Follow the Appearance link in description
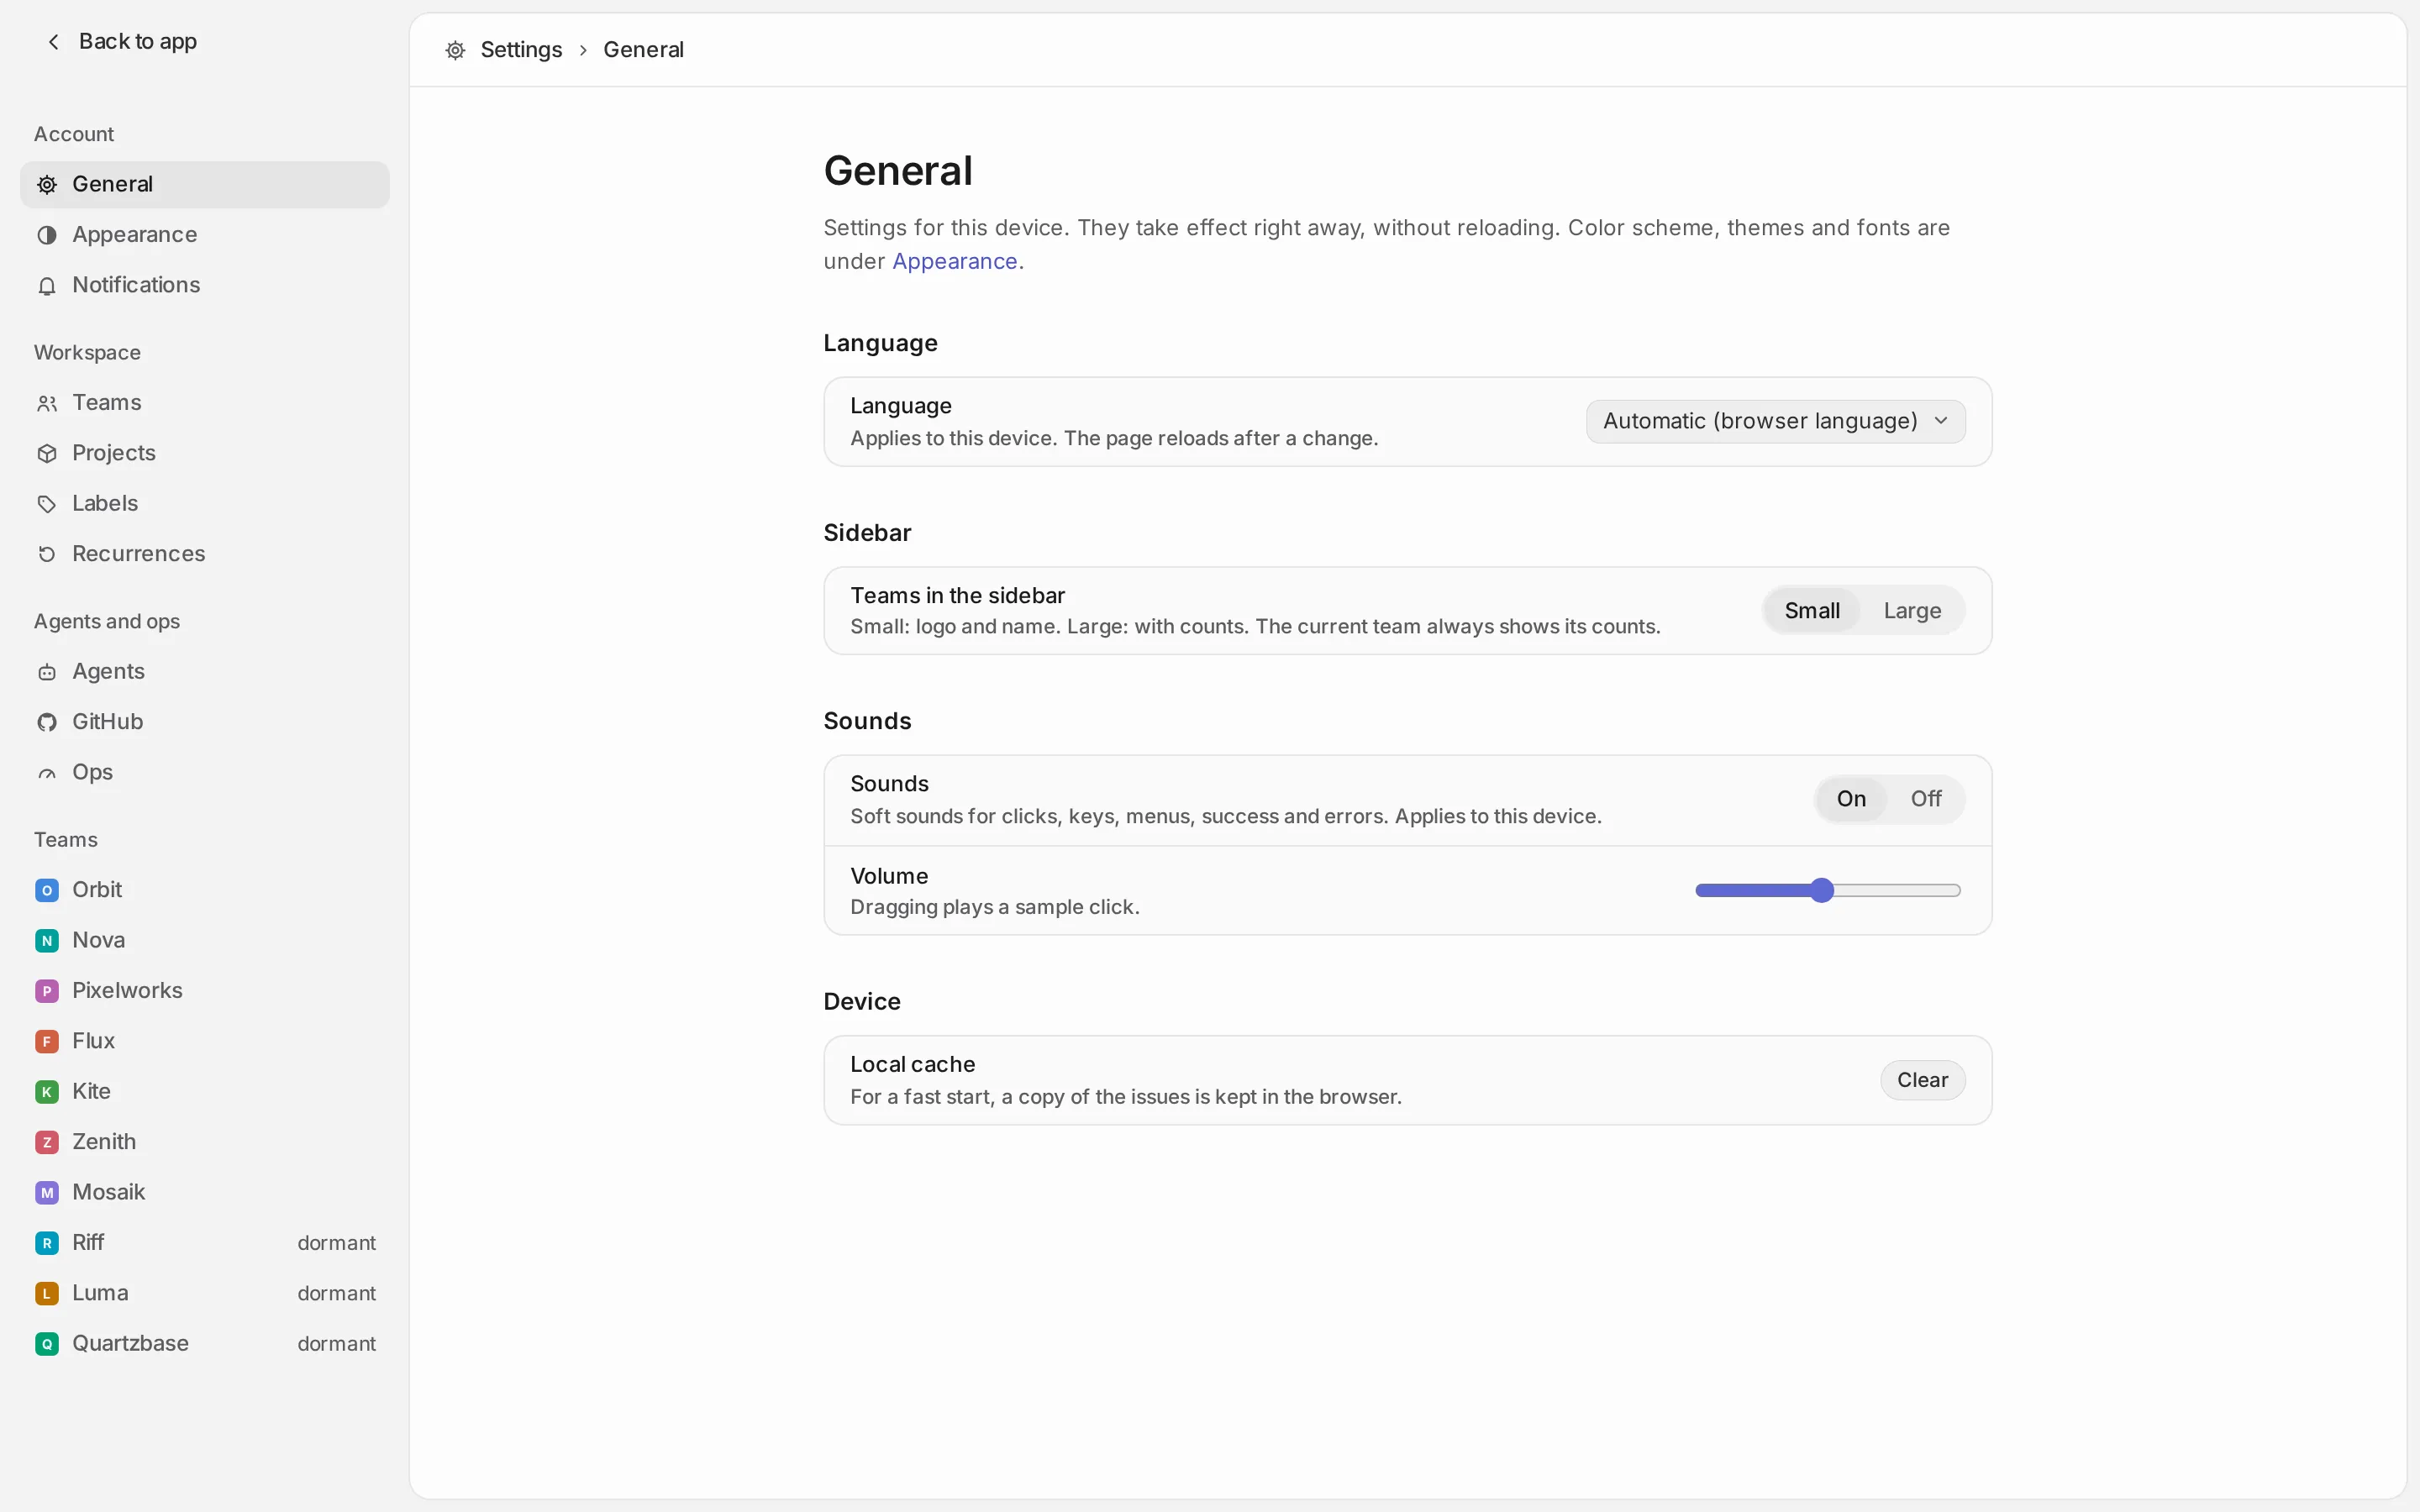This screenshot has height=1512, width=2420. (954, 261)
